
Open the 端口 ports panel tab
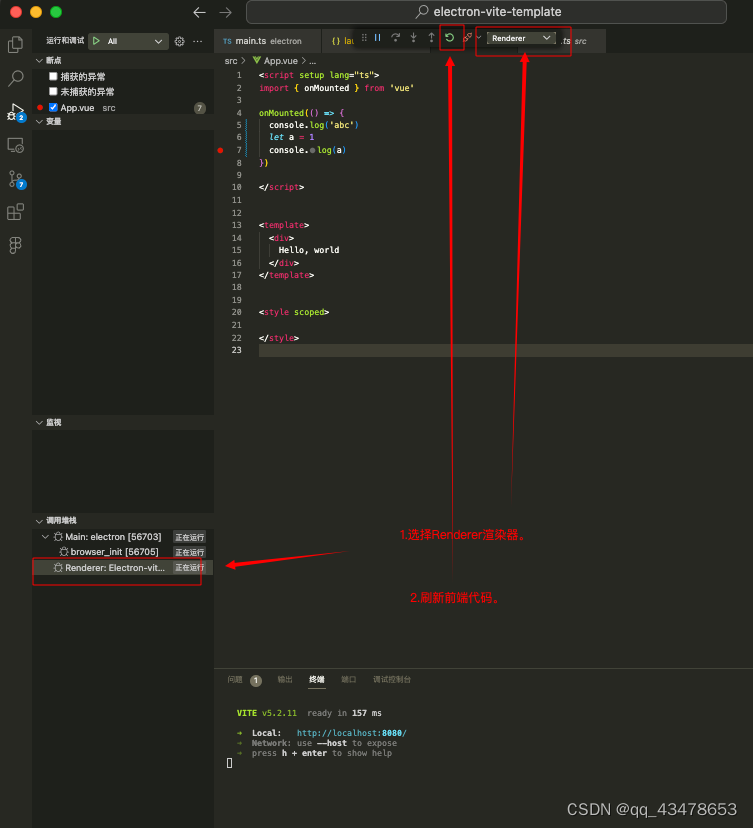click(x=349, y=680)
